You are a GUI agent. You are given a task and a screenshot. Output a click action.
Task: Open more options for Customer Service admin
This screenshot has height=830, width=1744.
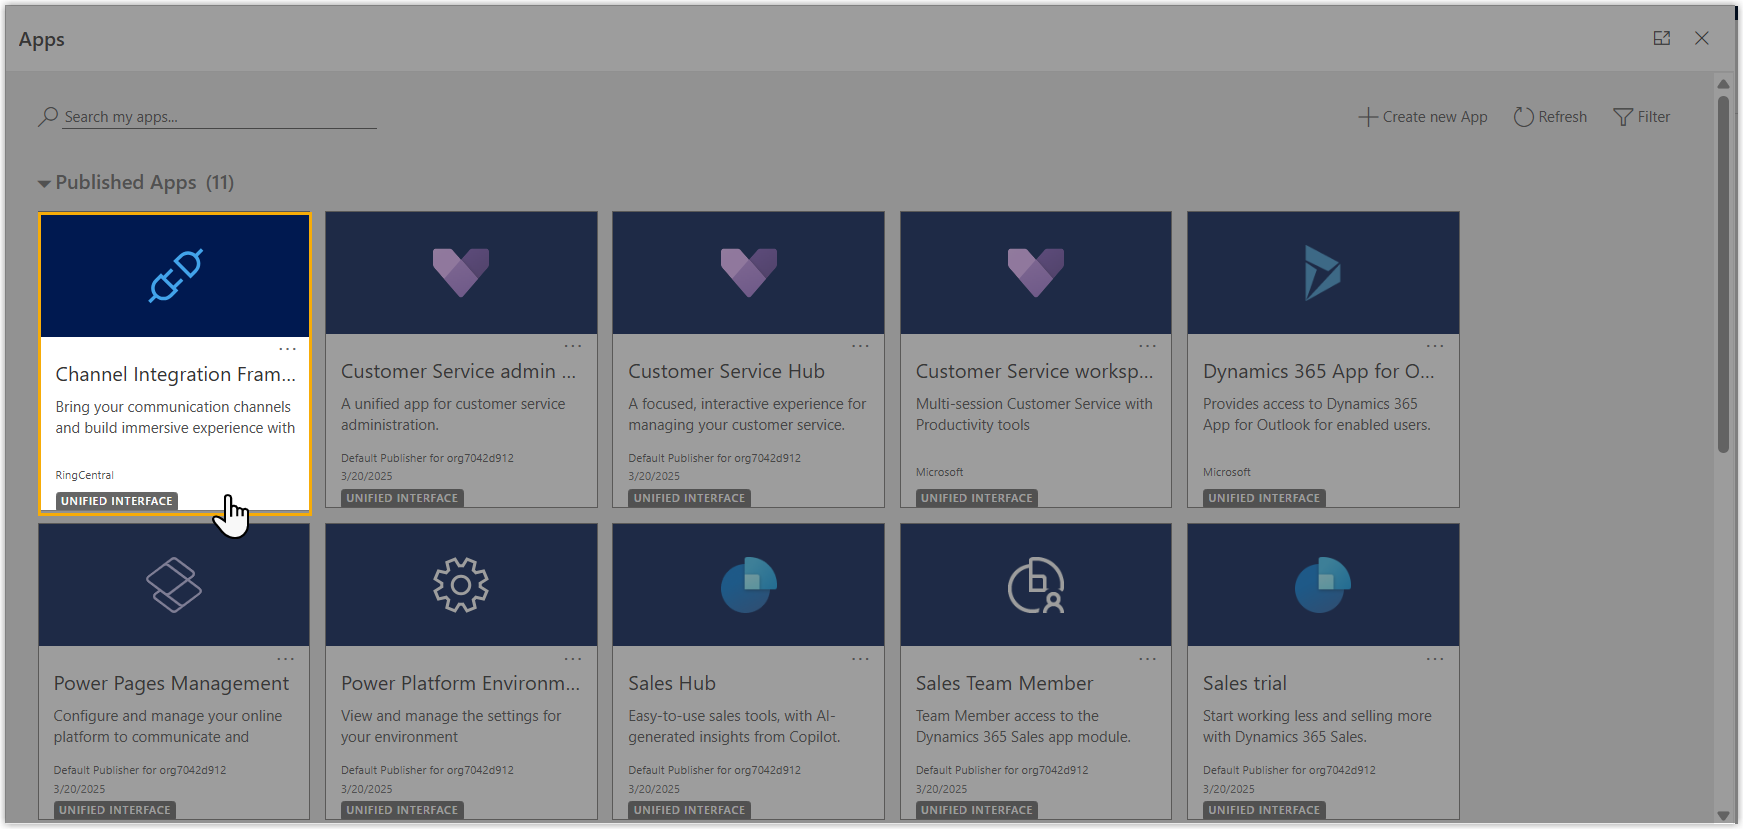(573, 347)
